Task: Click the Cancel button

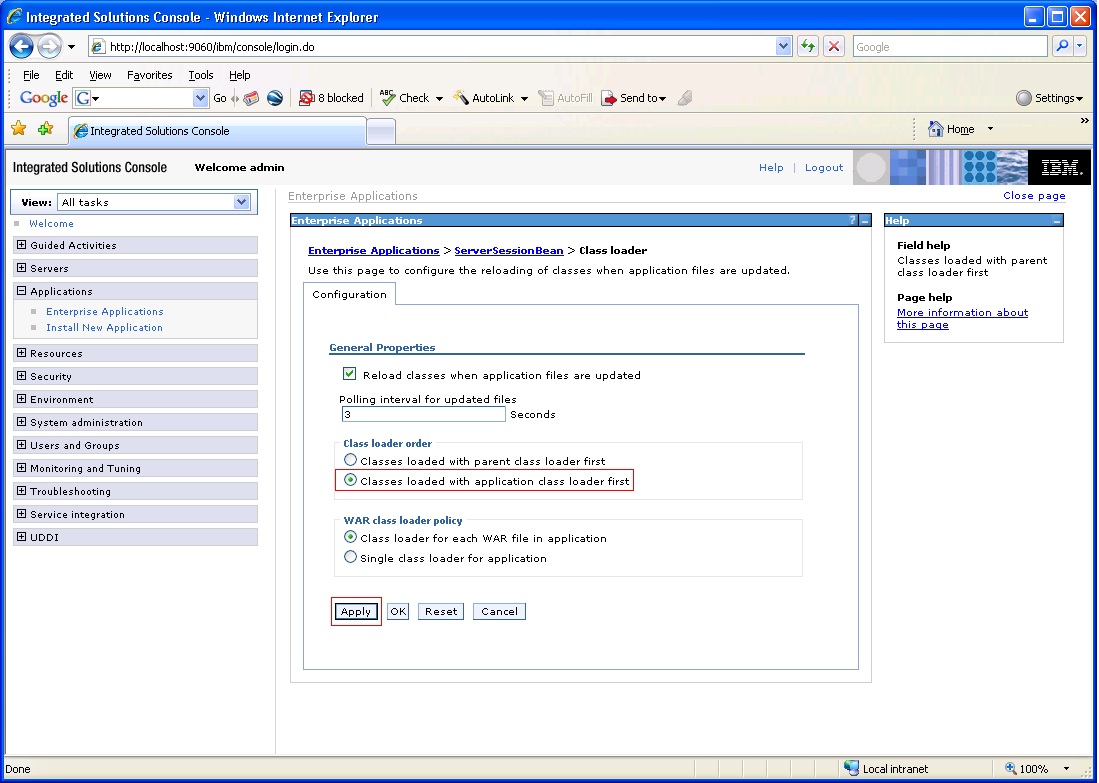Action: coord(499,611)
